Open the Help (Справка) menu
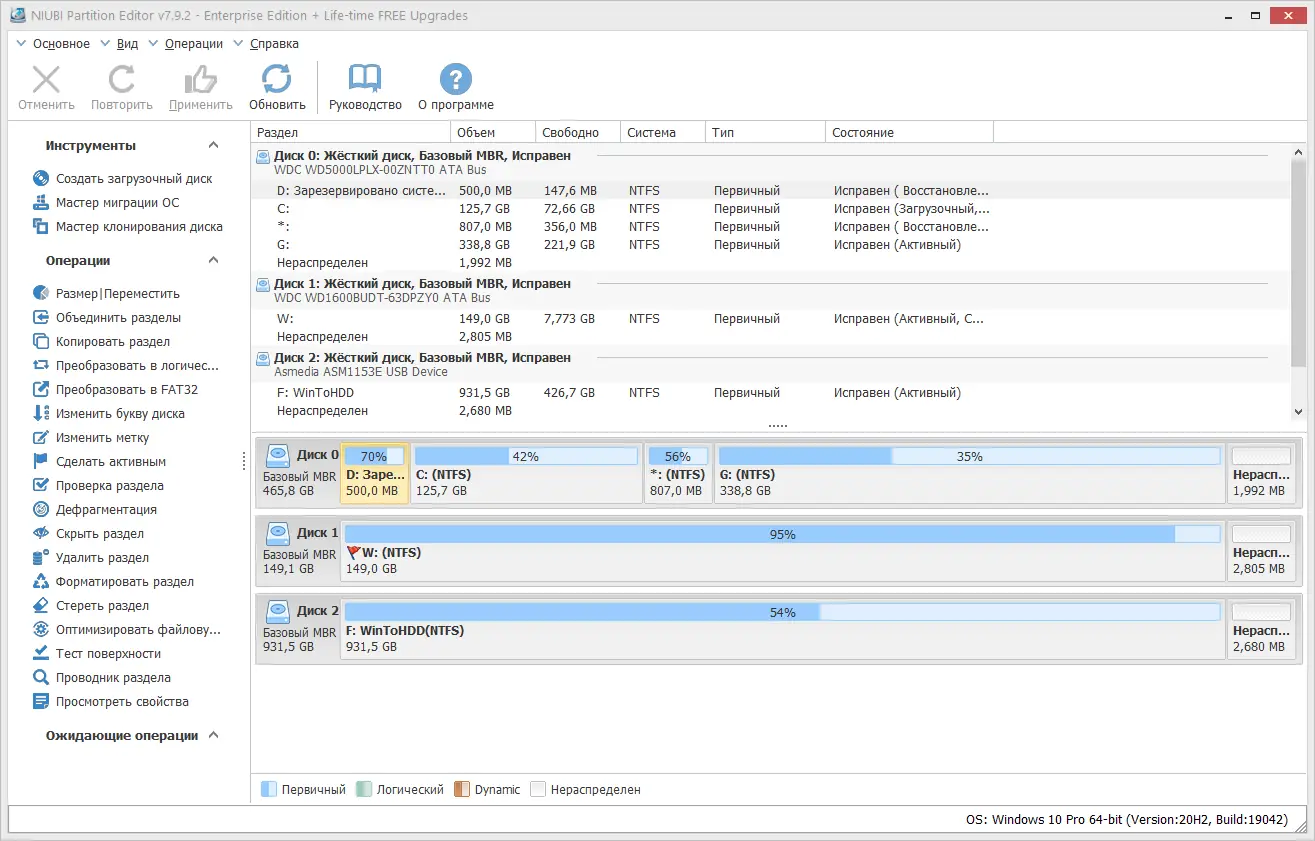Screen dimensions: 1315x841 pos(272,43)
